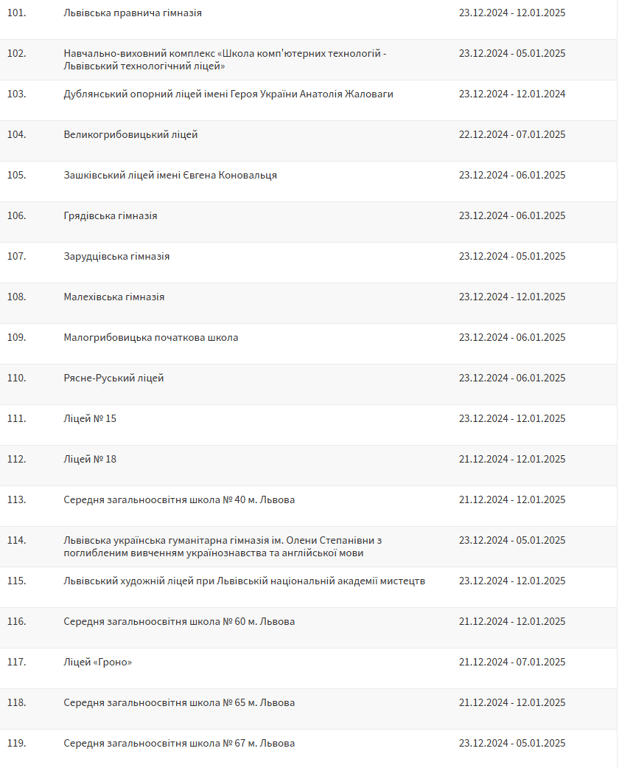This screenshot has height=768, width=619.
Task: Click Зашківський ліцей імені Євгена Коновальця
Action: 170,175
